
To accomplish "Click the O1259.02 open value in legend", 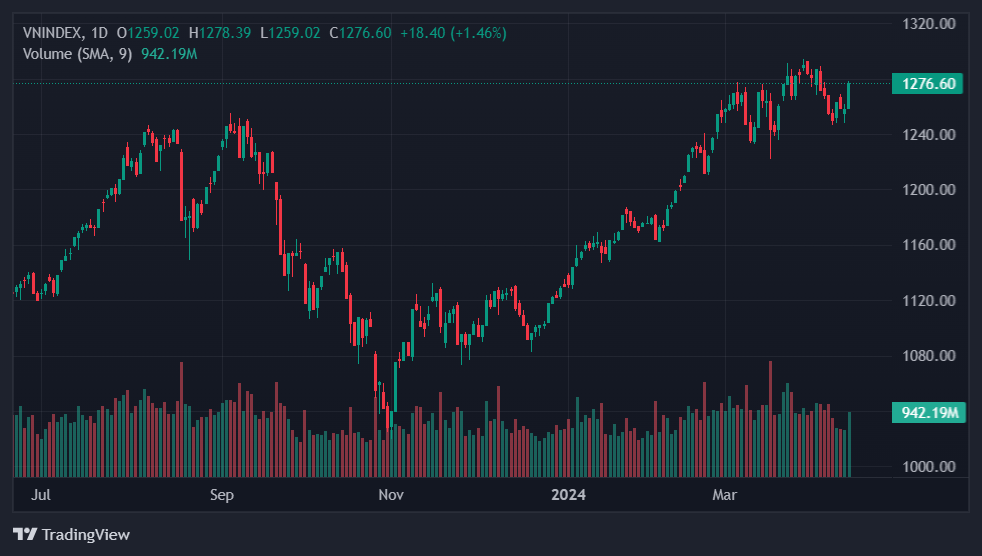I will click(x=149, y=33).
